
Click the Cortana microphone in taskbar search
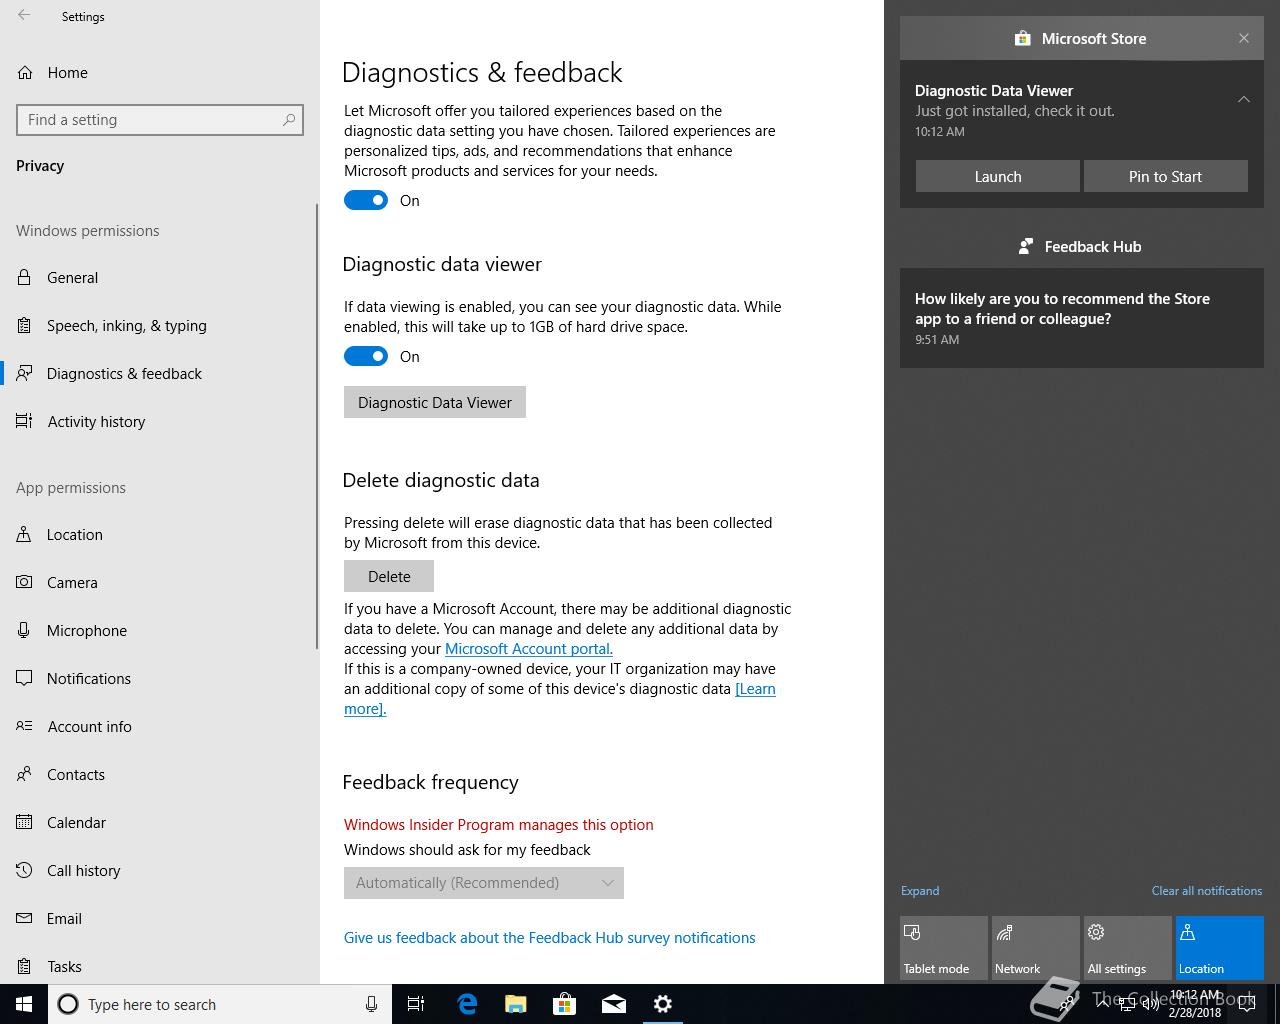pos(371,1004)
